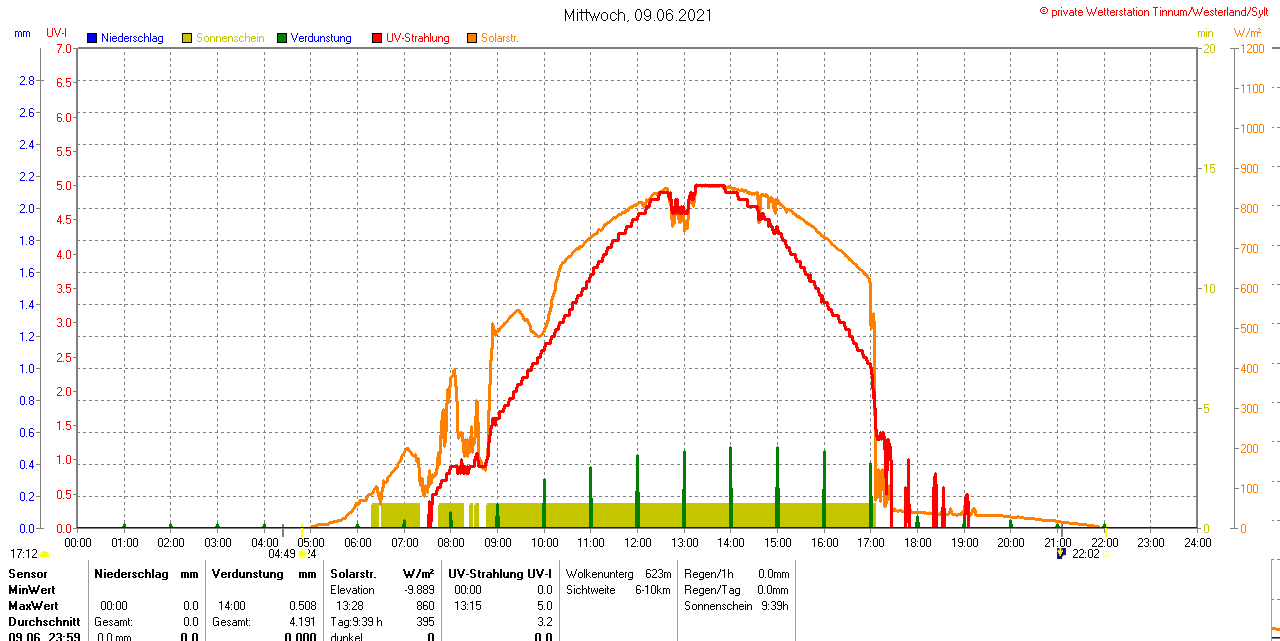Click the small yellow square after 22:02
This screenshot has width=1280, height=641.
1107,554
